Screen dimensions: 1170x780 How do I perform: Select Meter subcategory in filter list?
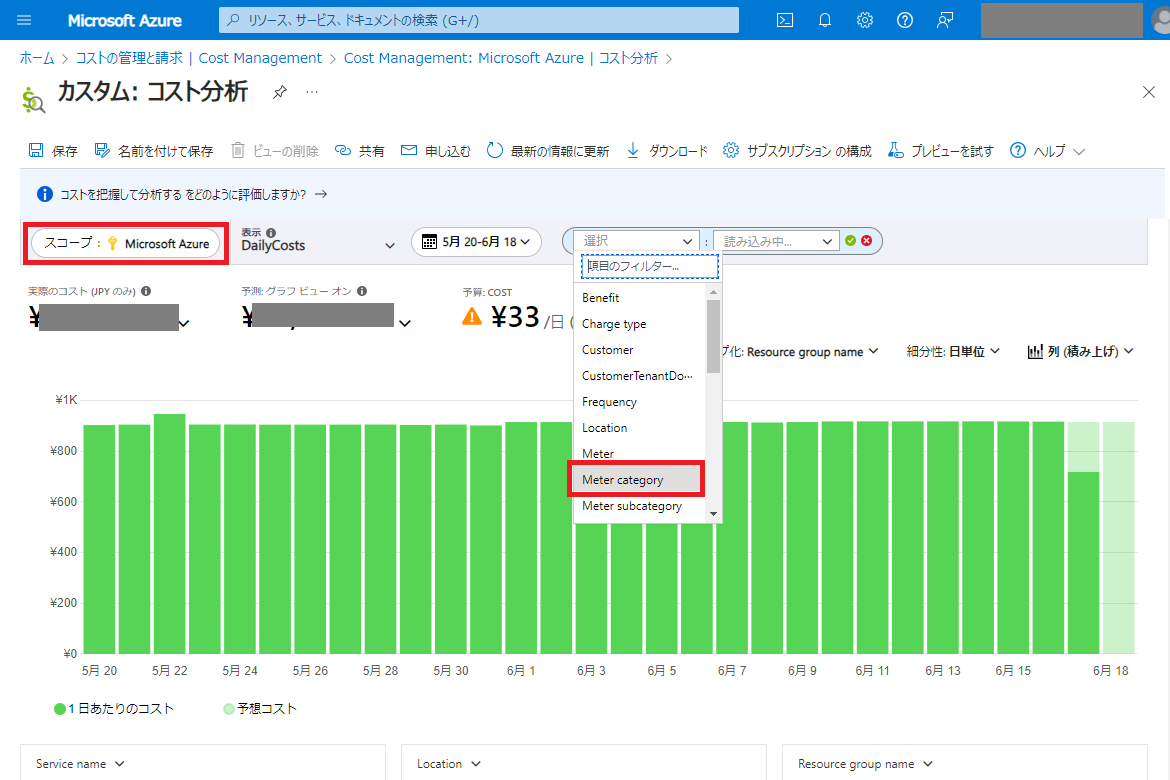tap(639, 506)
